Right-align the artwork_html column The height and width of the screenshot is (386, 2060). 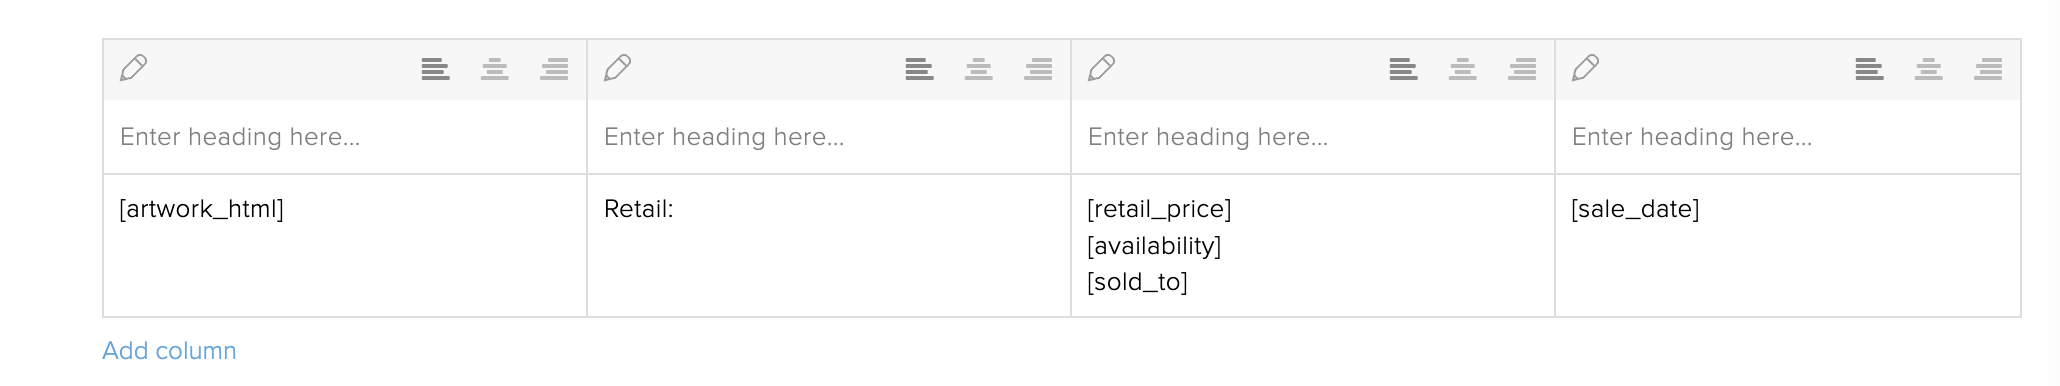click(554, 69)
